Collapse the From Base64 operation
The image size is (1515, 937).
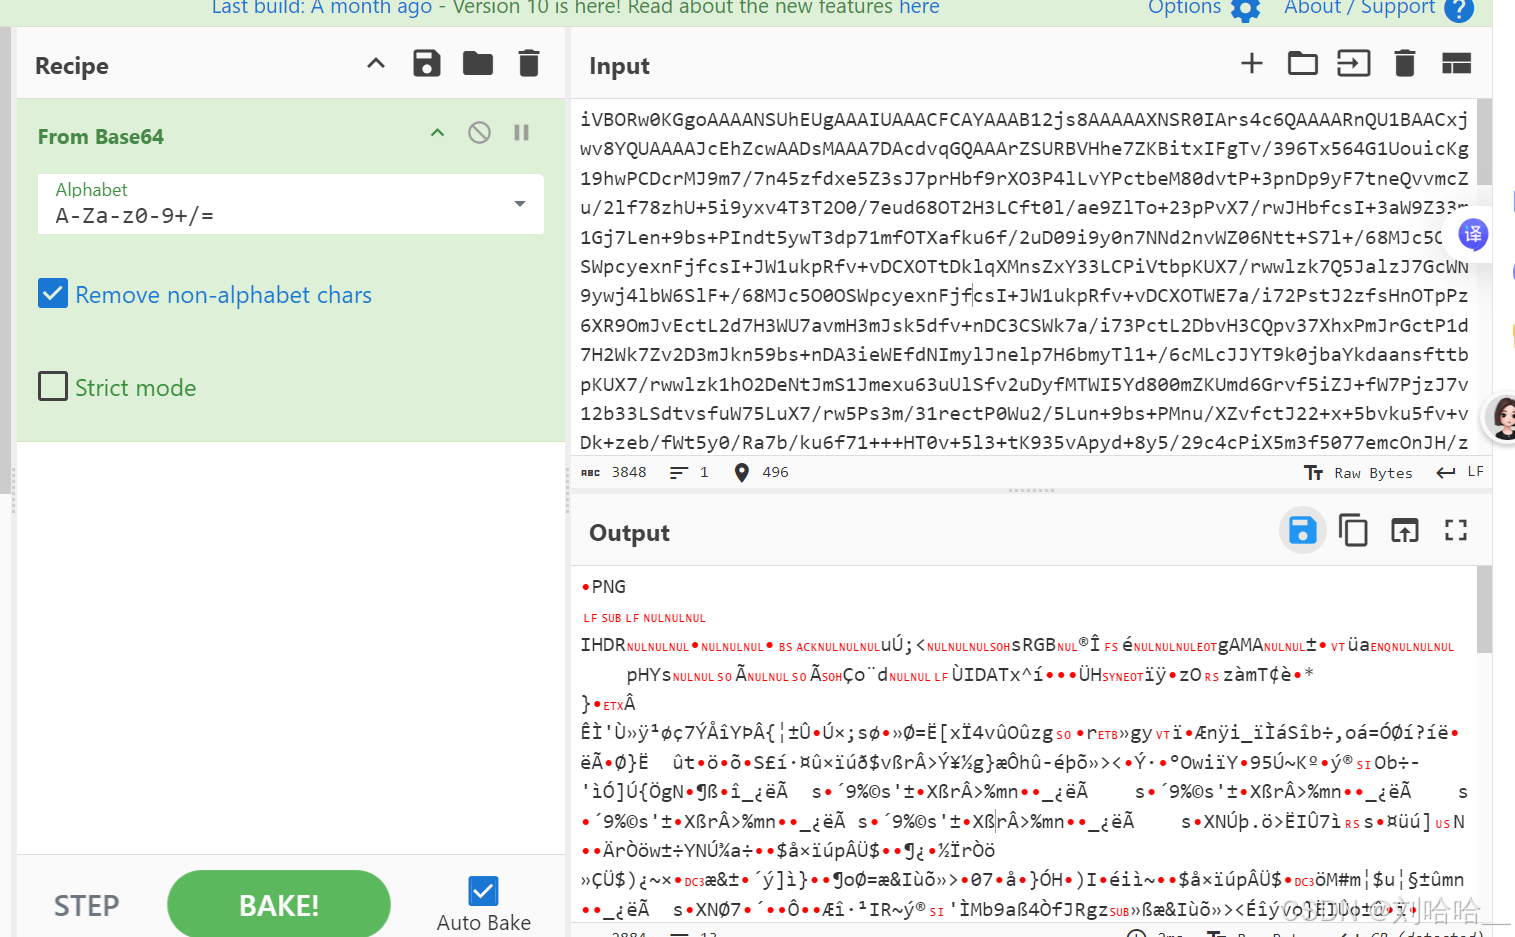(437, 131)
